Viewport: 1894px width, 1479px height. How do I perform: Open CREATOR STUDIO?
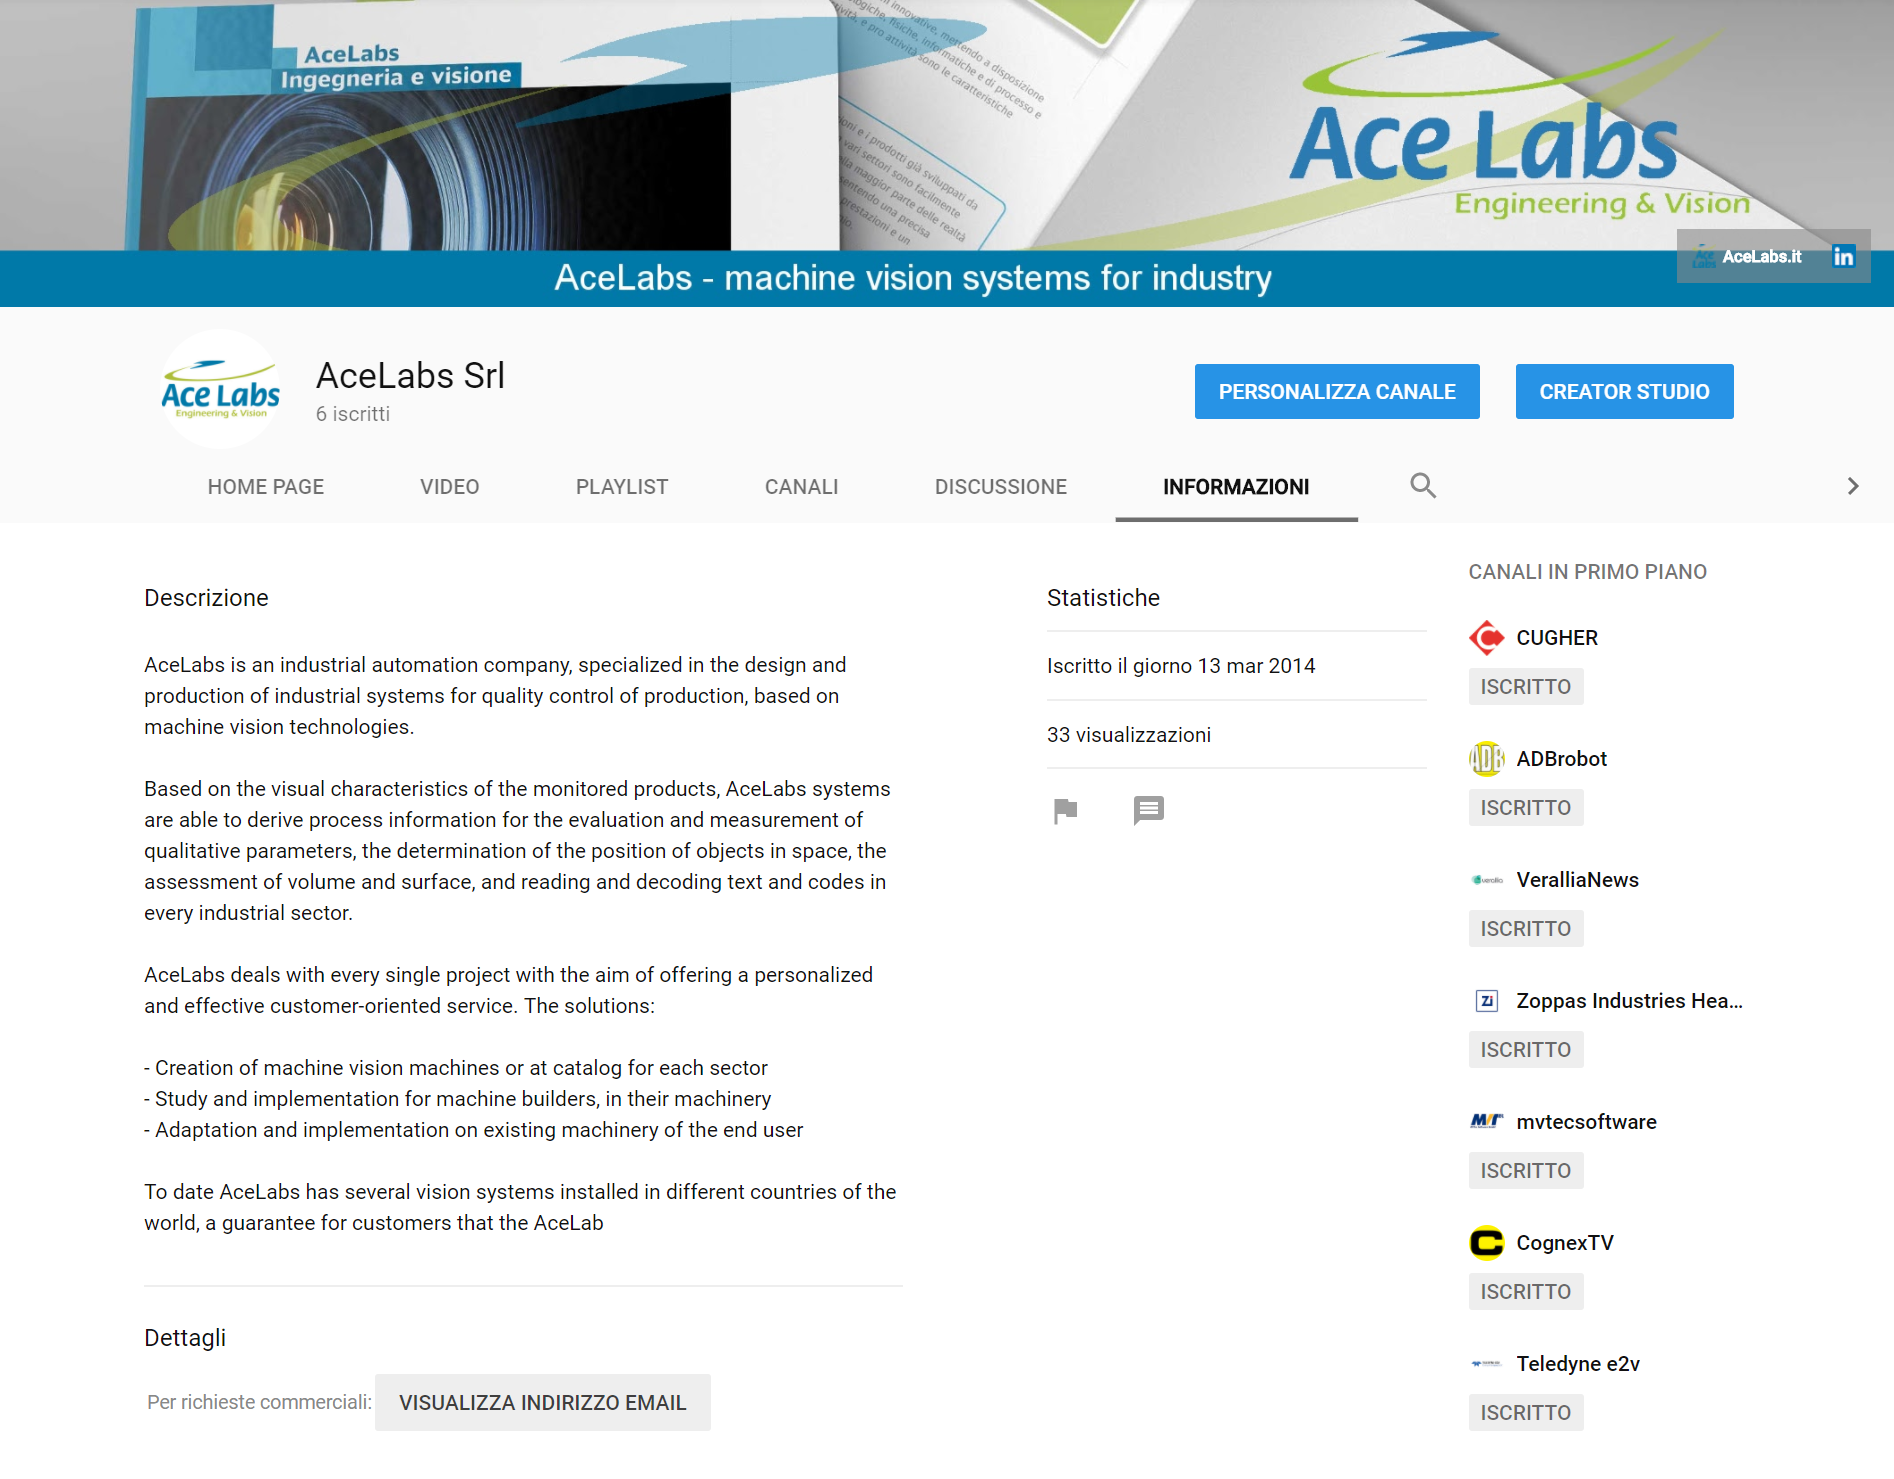(1624, 392)
